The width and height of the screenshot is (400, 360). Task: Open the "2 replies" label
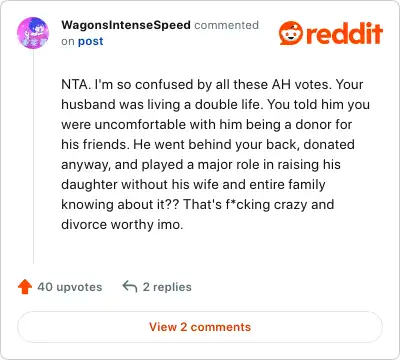tap(167, 287)
